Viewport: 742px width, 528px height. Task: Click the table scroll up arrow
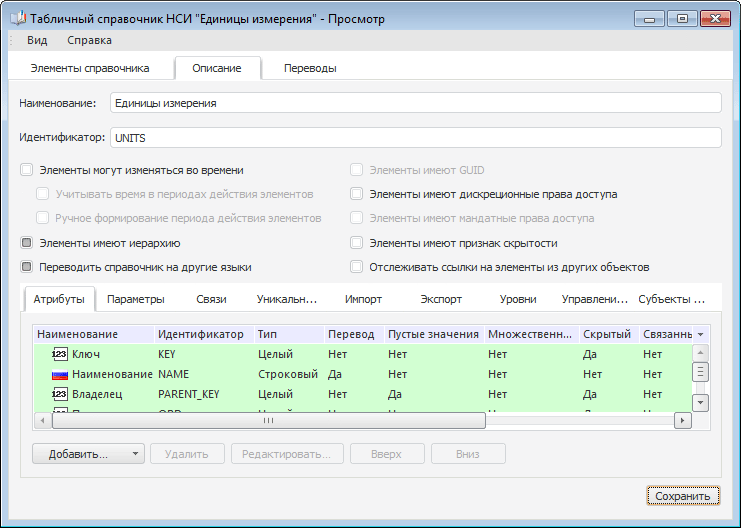pyautogui.click(x=700, y=352)
